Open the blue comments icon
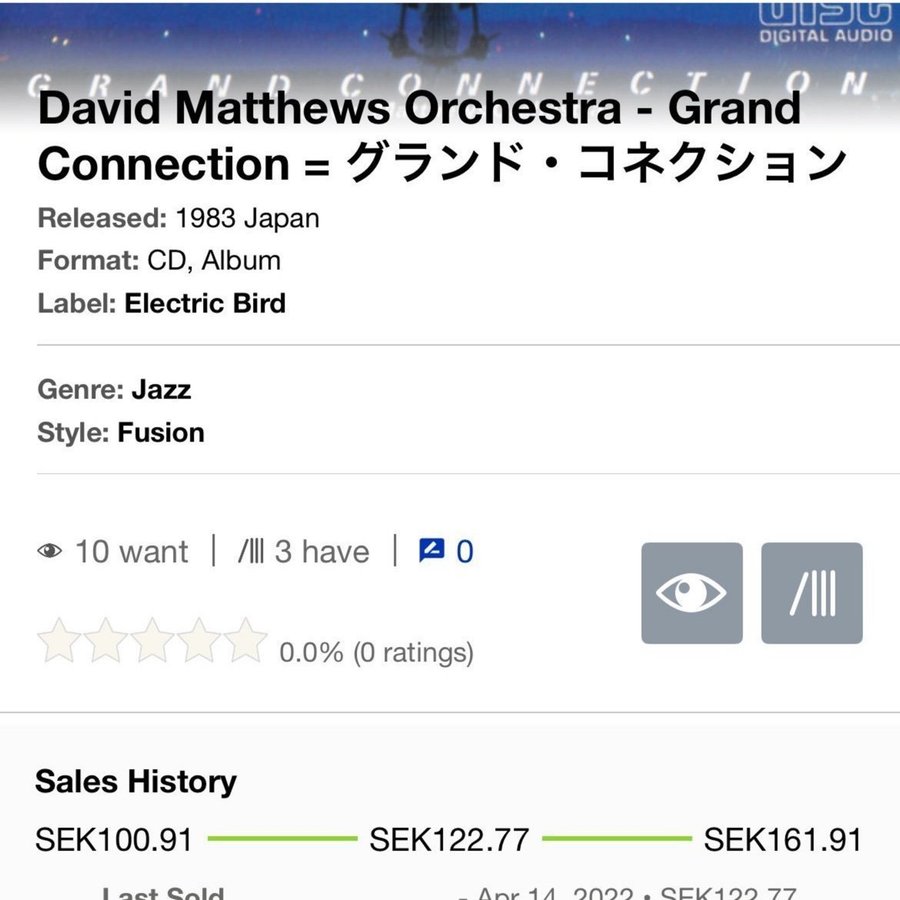Image resolution: width=900 pixels, height=900 pixels. (432, 550)
